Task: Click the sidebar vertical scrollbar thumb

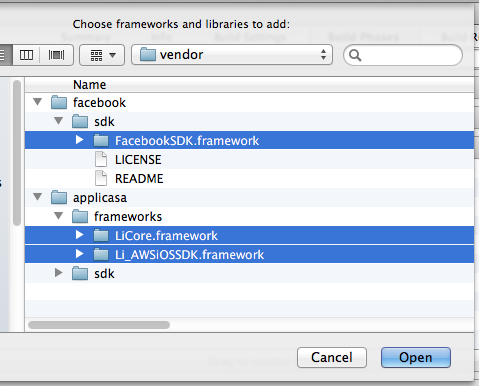Action: pyautogui.click(x=17, y=153)
